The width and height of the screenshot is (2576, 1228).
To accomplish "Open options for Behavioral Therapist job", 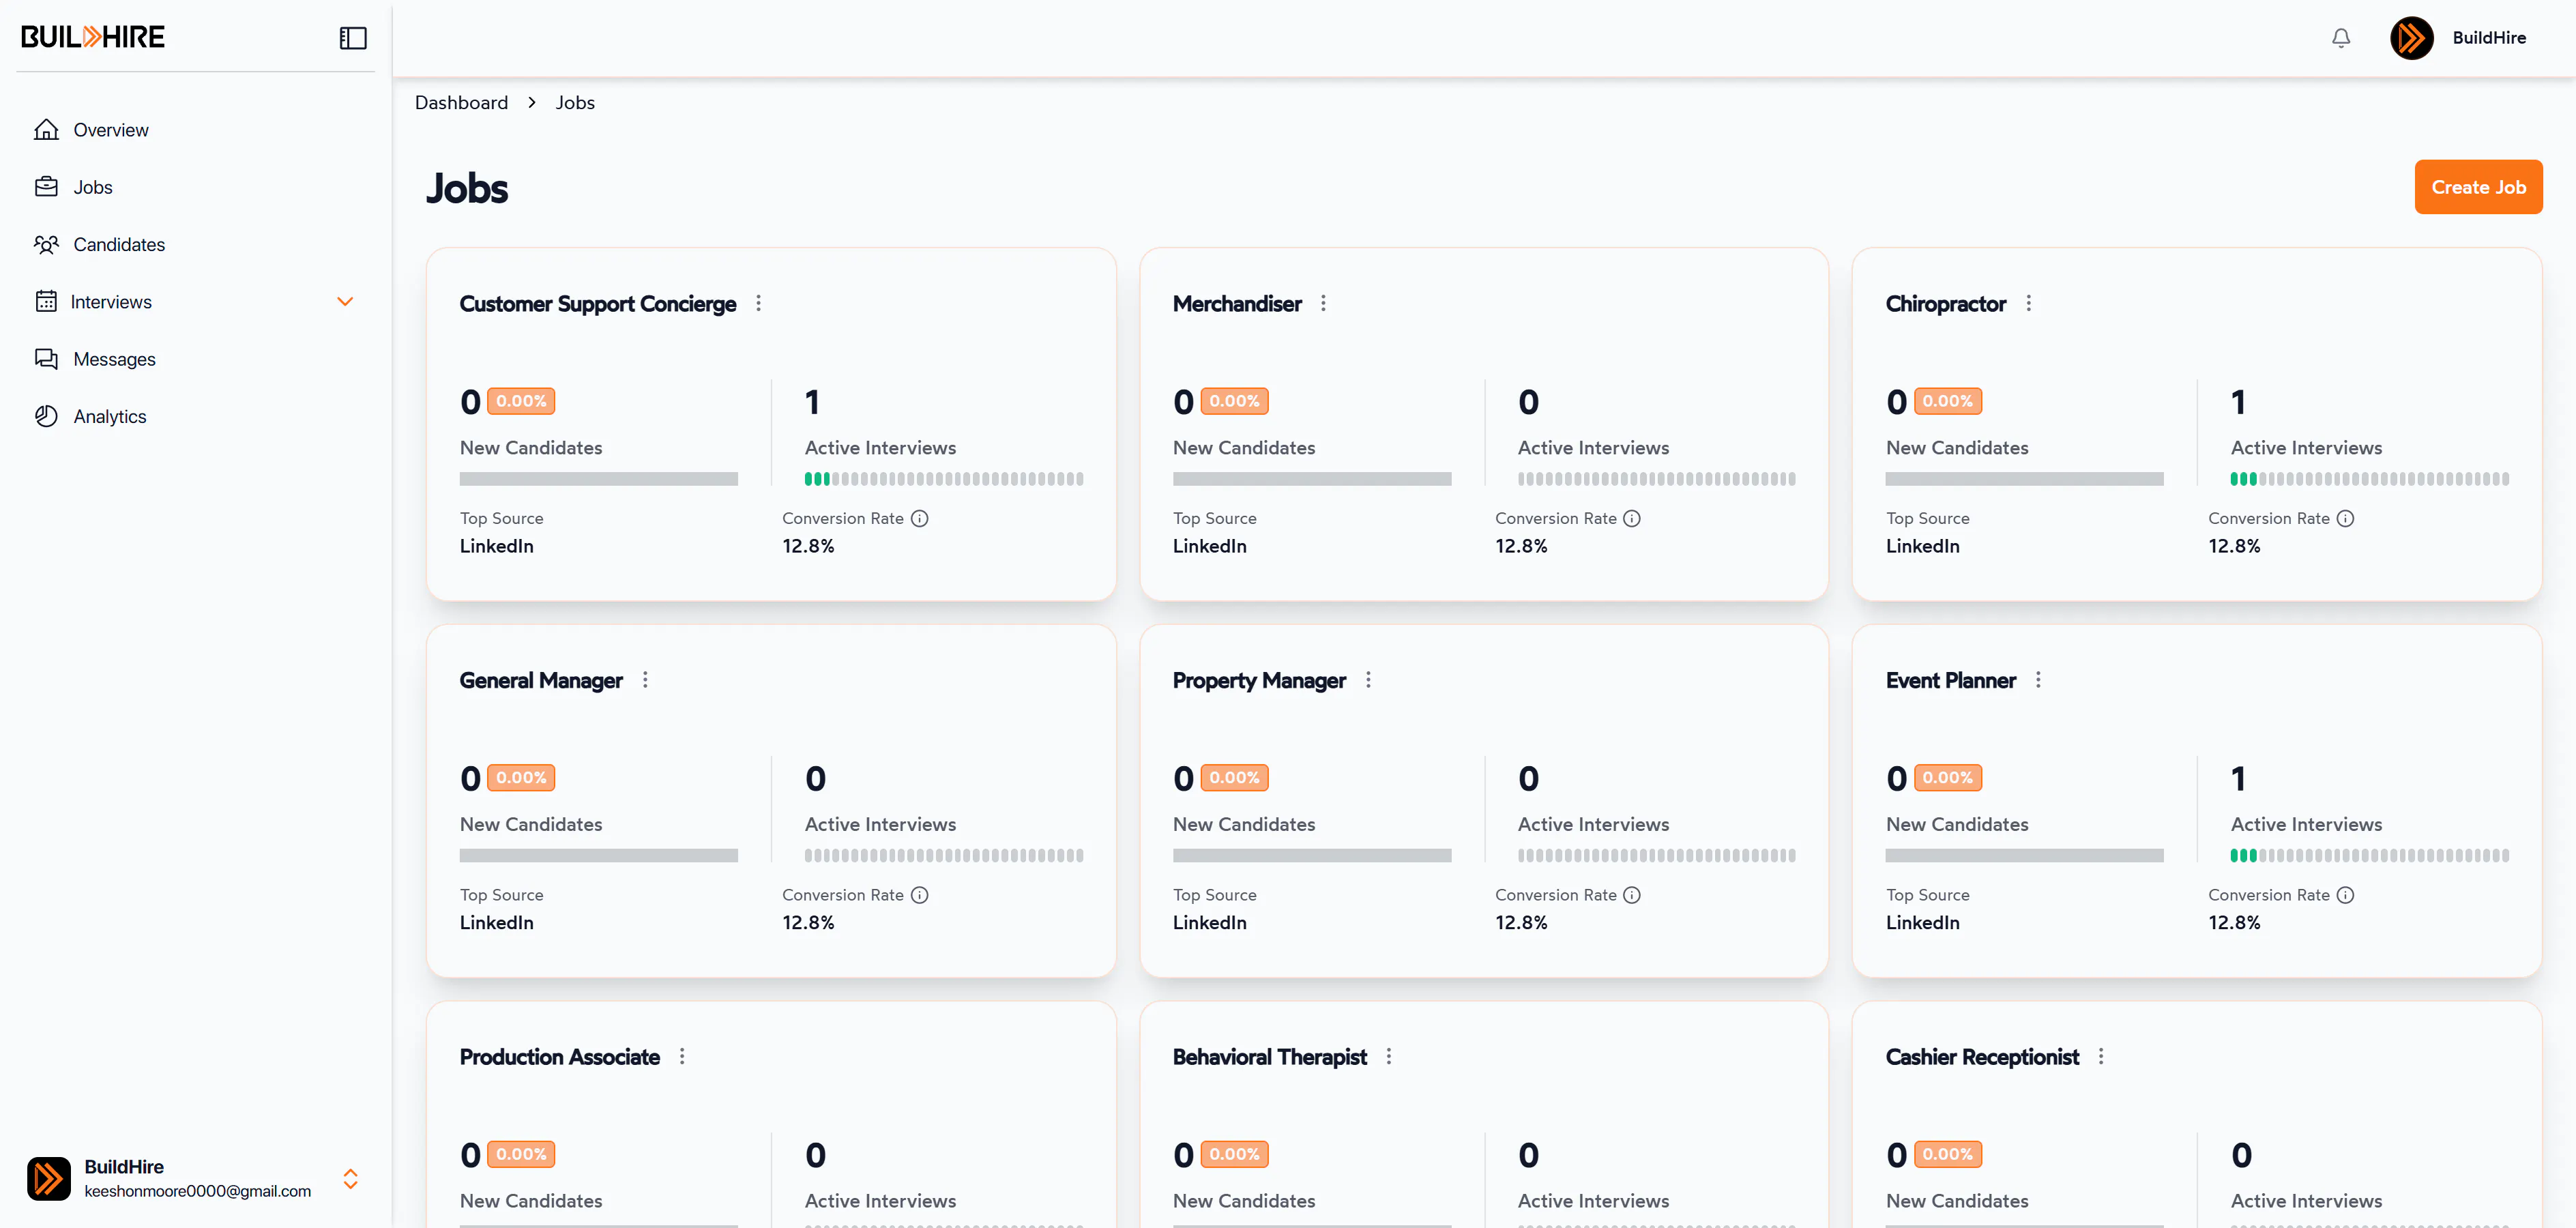I will point(1389,1056).
